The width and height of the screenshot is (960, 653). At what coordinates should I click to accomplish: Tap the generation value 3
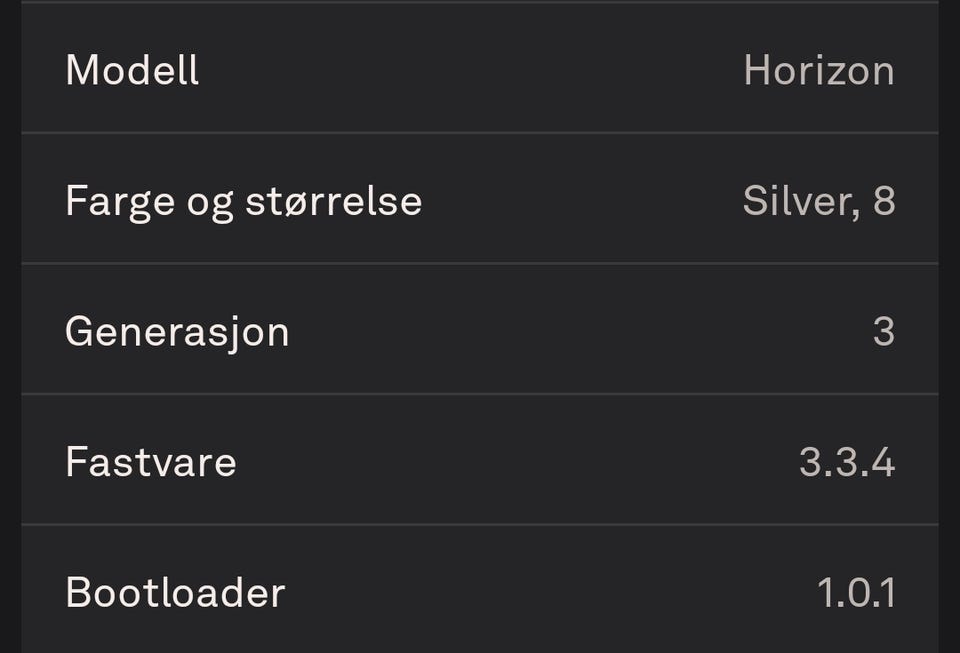pos(884,332)
